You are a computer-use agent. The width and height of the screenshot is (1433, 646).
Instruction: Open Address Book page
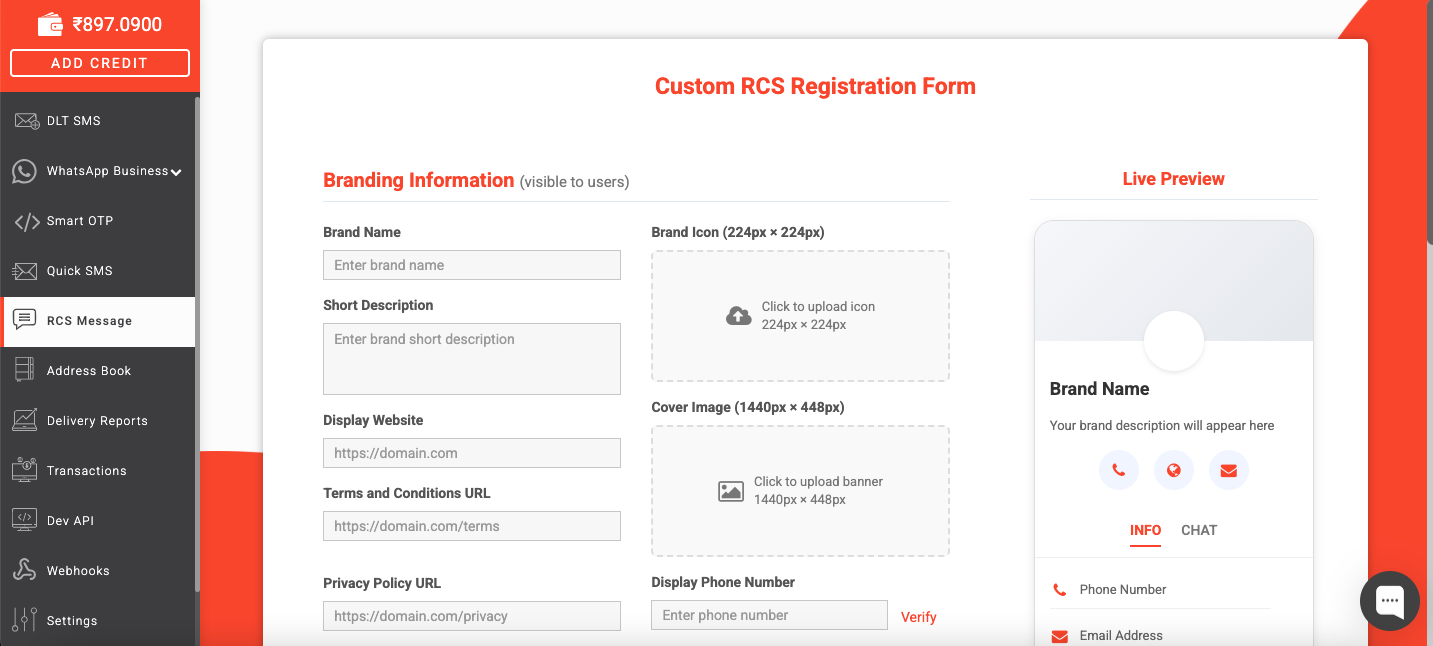[x=98, y=371]
